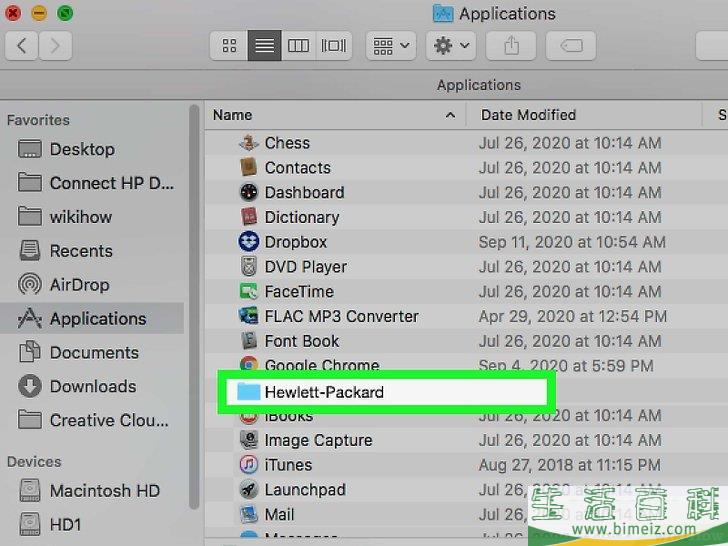Click the Downloads arrow icon
The image size is (728, 546).
[x=30, y=386]
